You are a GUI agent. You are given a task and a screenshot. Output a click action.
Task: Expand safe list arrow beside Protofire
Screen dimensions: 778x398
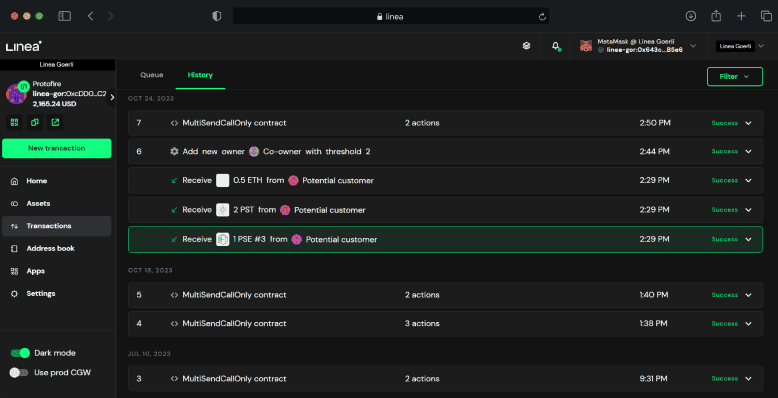[x=112, y=97]
